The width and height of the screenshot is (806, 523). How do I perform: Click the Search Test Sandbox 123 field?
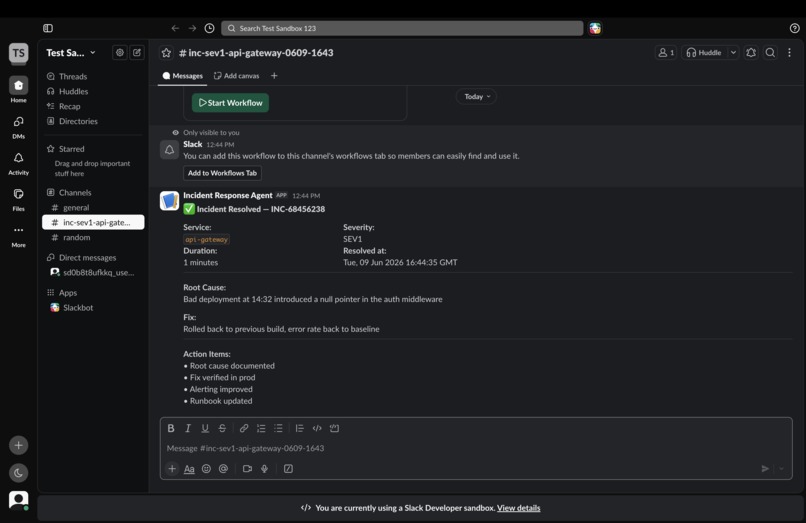[x=402, y=28]
